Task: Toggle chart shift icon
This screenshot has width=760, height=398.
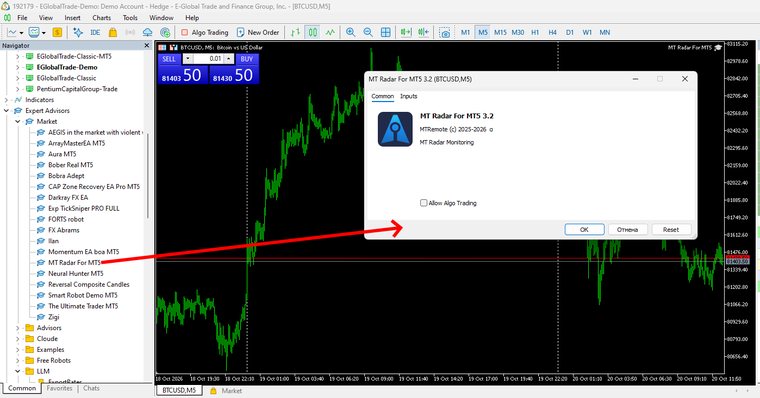Action: (423, 32)
